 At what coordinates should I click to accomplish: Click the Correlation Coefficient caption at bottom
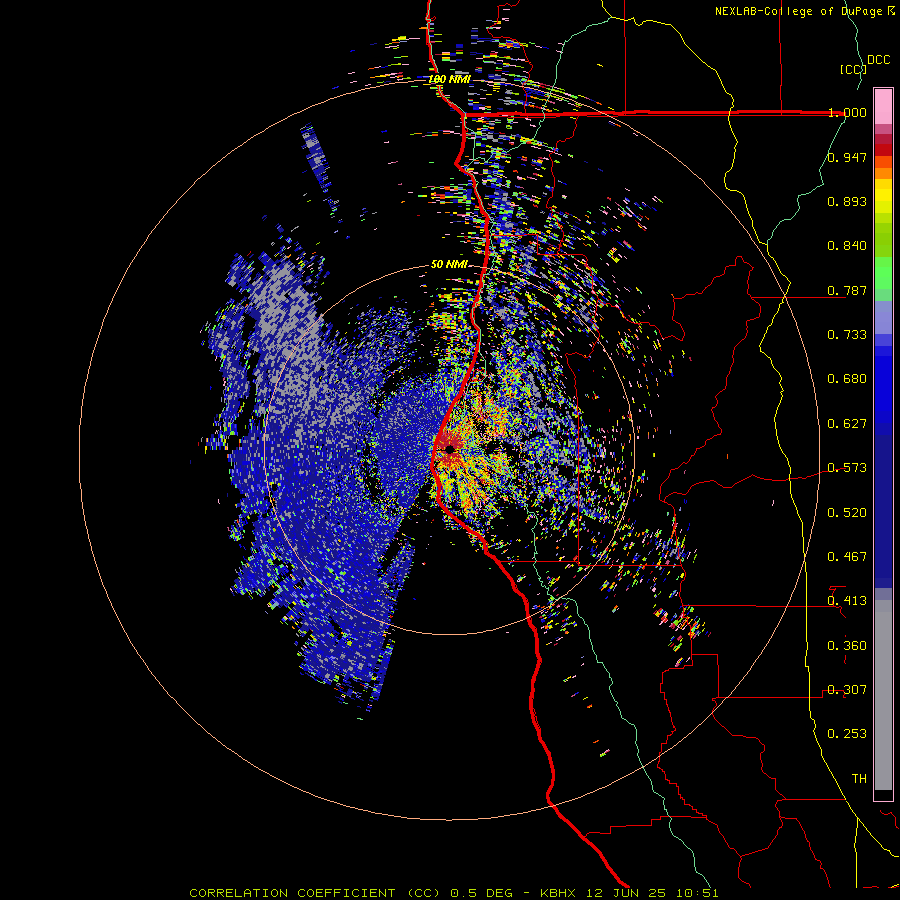click(454, 893)
